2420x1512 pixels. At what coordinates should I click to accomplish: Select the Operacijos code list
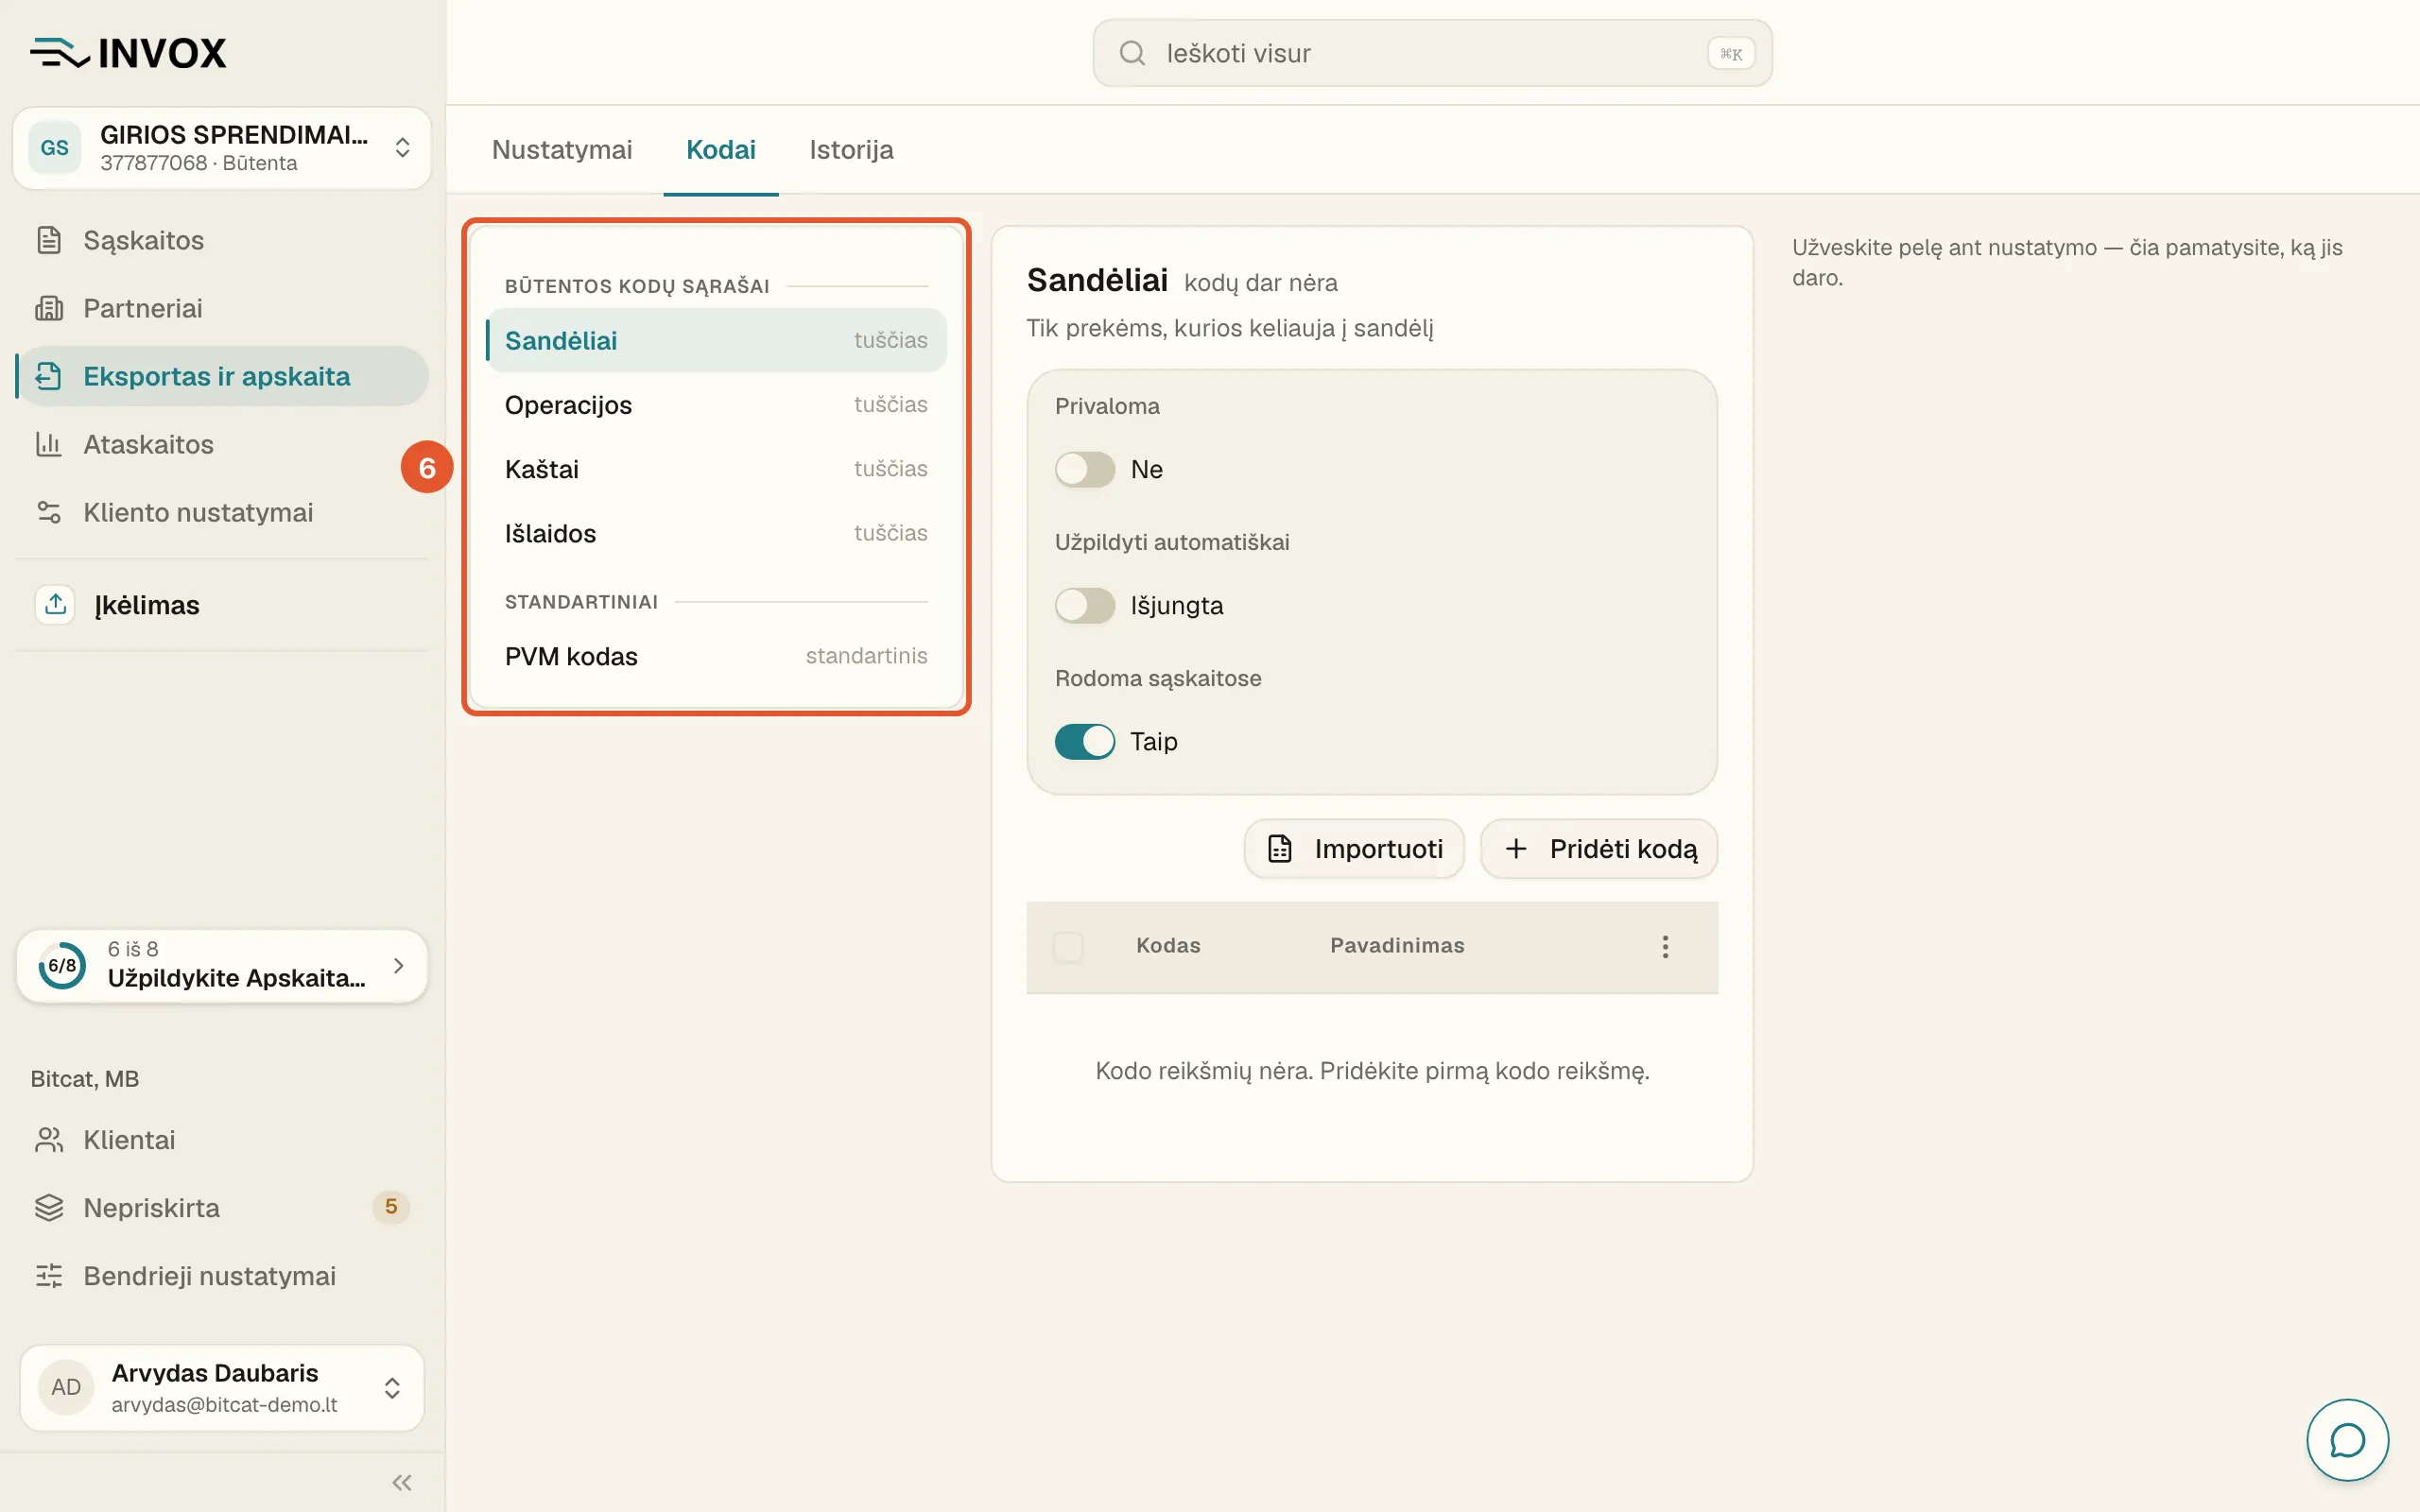tap(716, 405)
